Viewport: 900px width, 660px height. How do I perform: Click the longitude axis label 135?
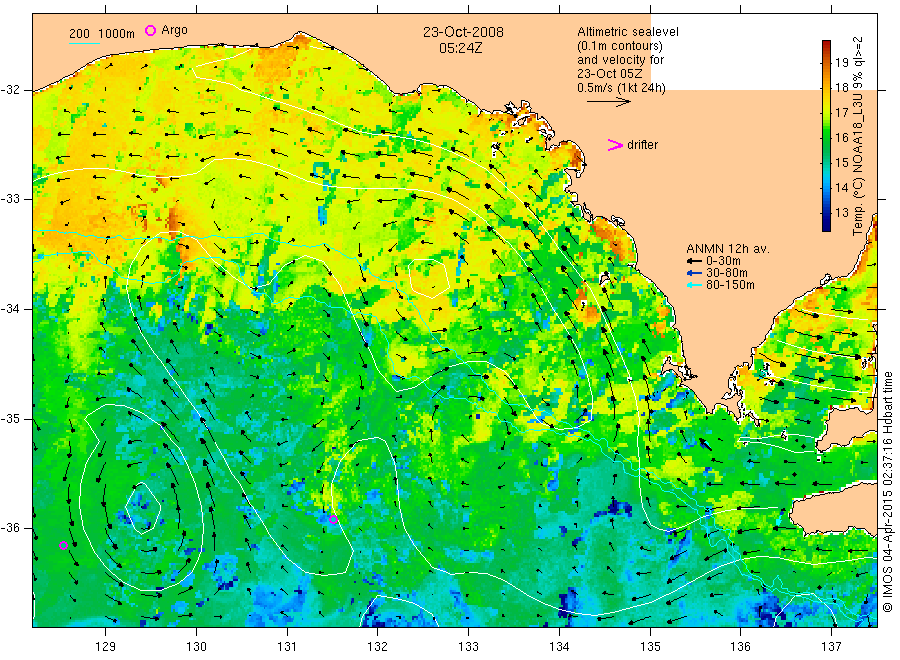coord(650,647)
